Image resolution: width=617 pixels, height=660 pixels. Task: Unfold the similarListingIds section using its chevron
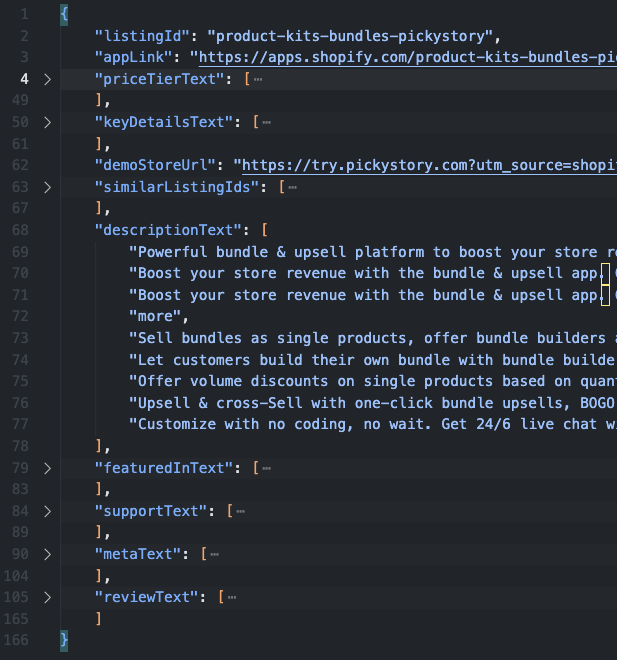[x=46, y=187]
